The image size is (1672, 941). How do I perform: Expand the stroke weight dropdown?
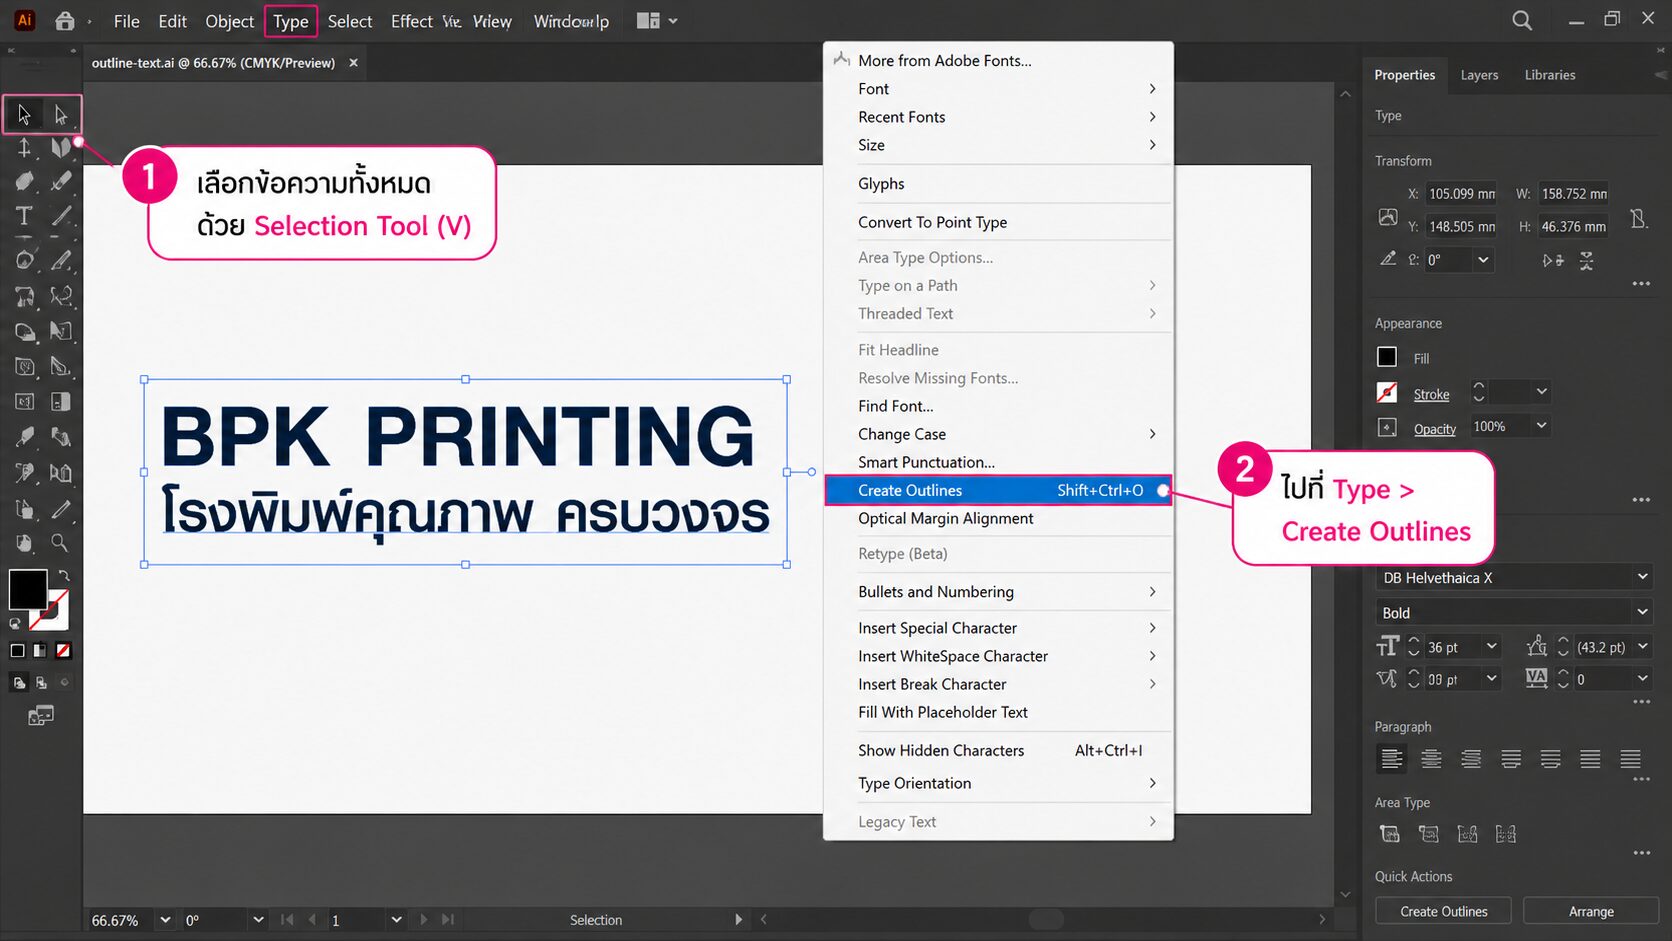[1541, 392]
